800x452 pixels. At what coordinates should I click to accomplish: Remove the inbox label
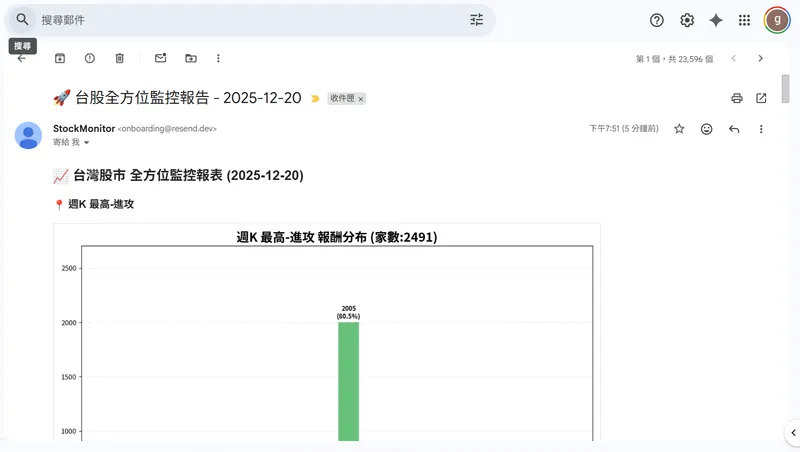tap(361, 99)
